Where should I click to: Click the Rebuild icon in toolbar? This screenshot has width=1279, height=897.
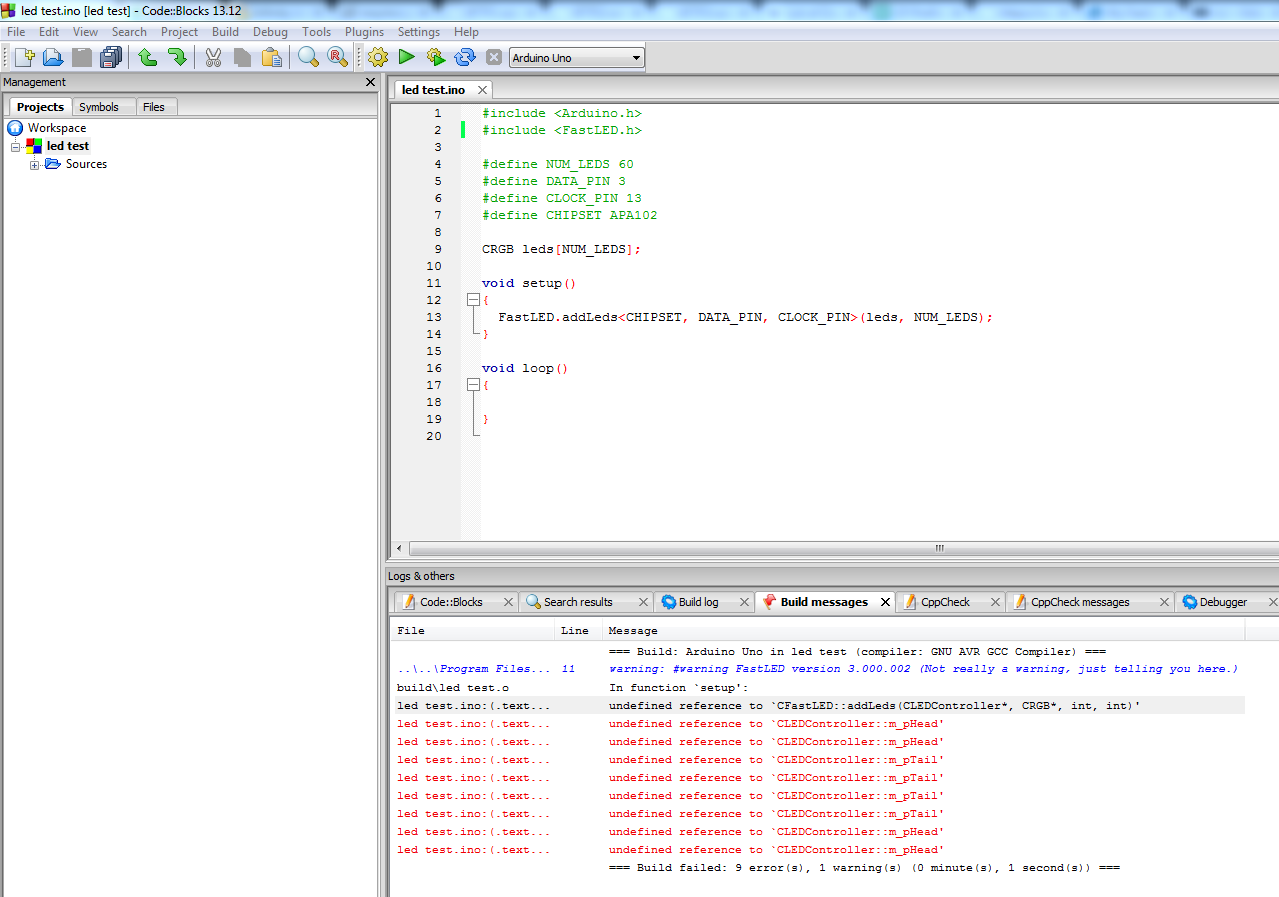(465, 58)
